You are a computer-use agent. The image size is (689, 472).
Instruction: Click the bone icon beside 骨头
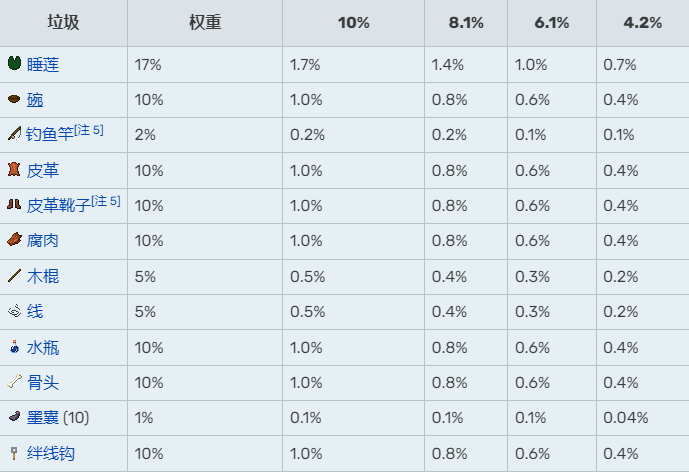click(x=15, y=381)
